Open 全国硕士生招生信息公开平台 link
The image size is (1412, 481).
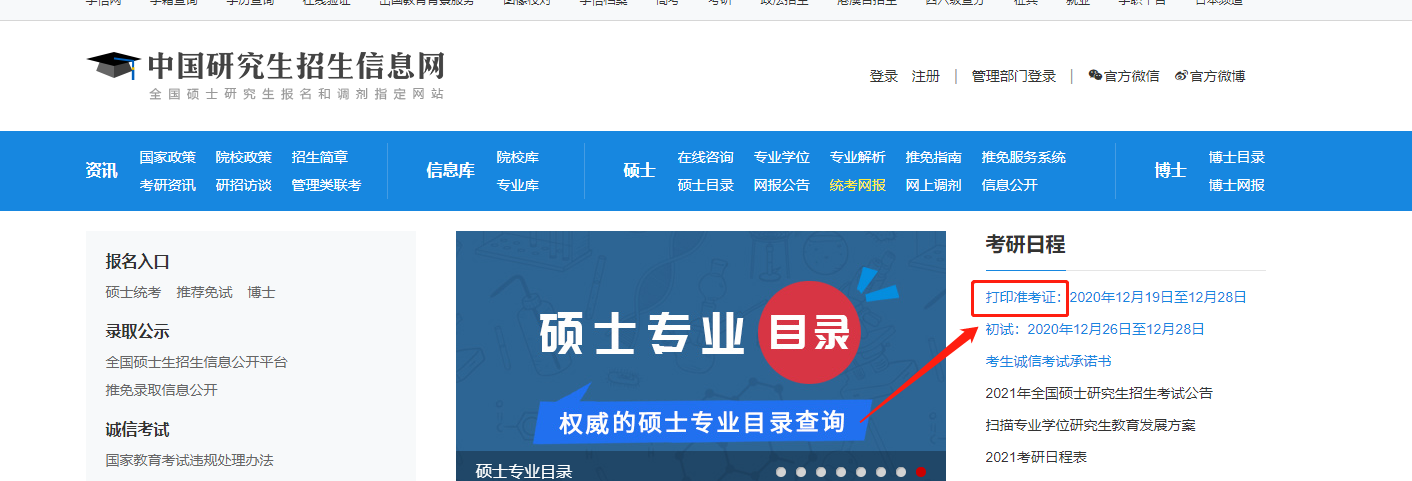coord(196,362)
